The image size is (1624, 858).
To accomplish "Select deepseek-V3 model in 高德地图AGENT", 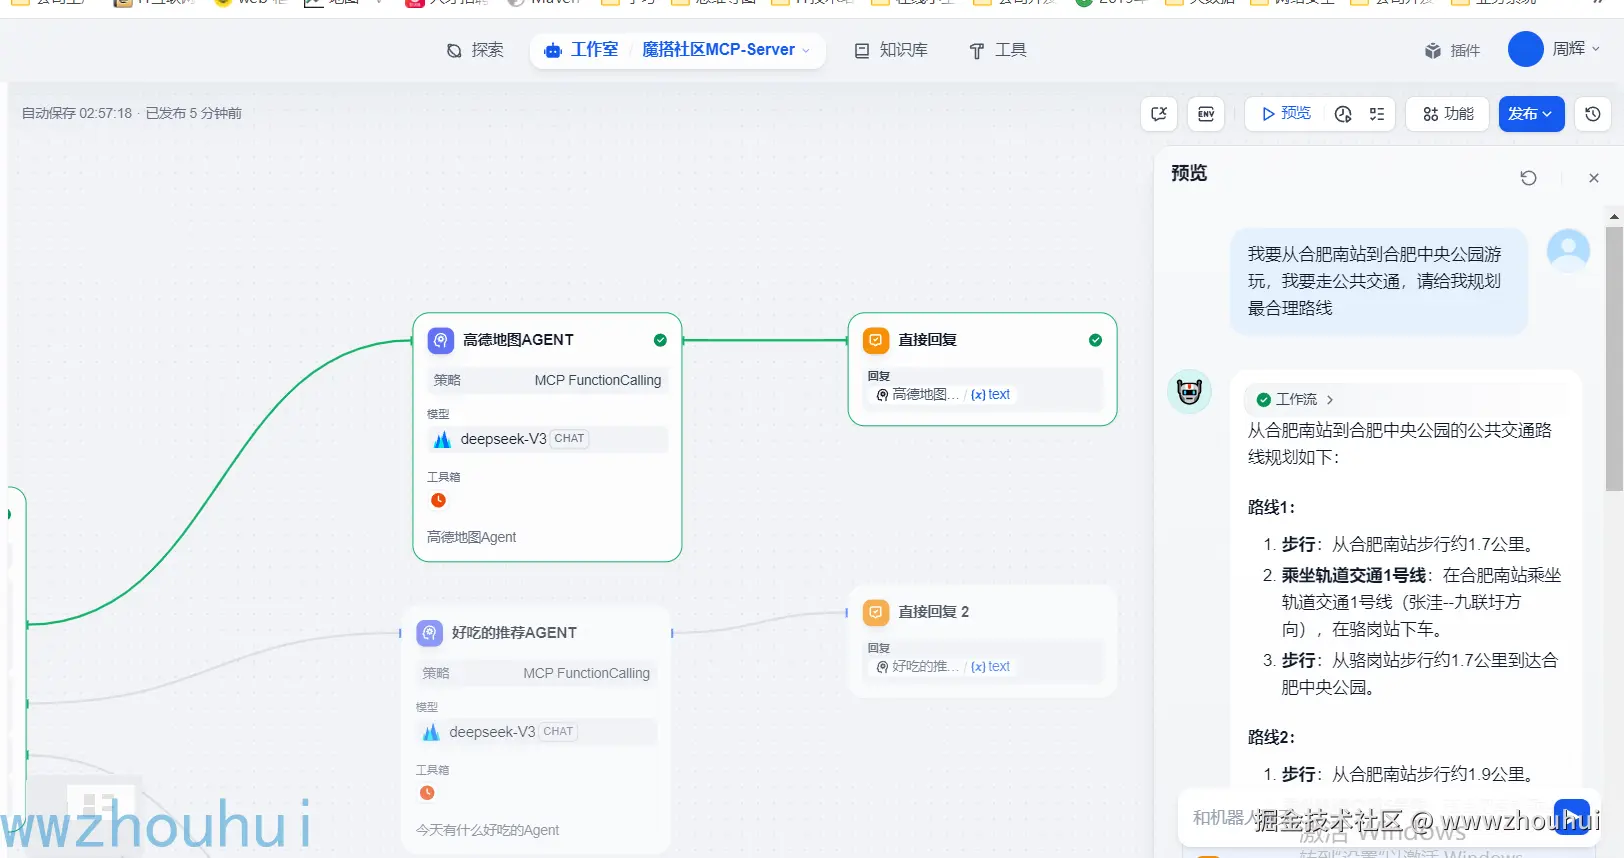I will click(547, 439).
